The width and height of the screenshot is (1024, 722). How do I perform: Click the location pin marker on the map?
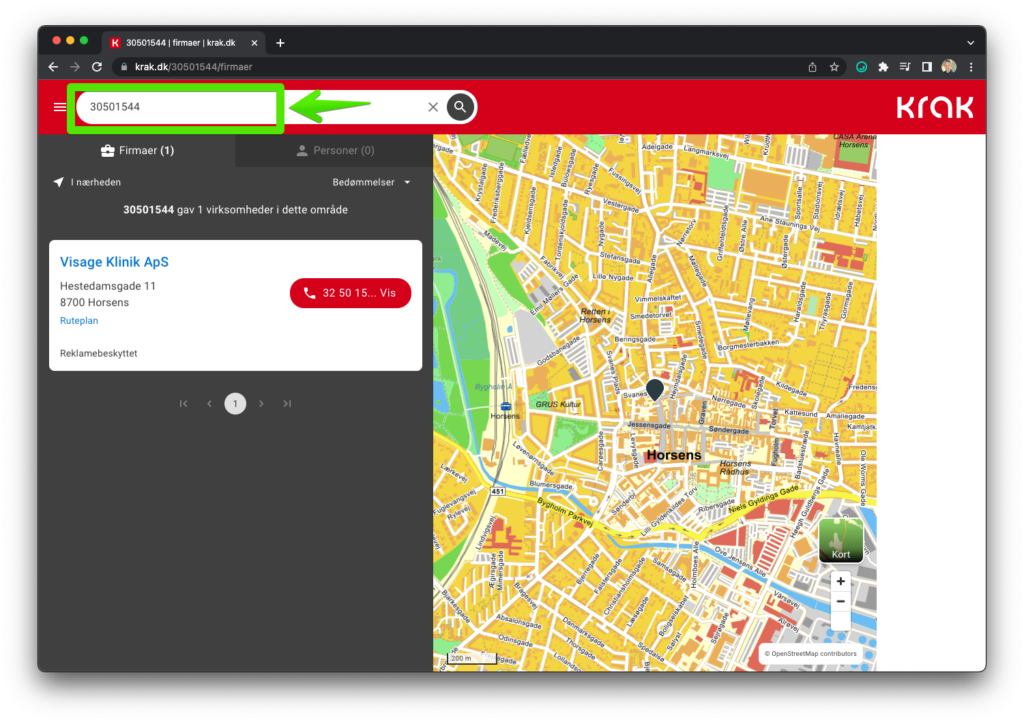click(654, 389)
